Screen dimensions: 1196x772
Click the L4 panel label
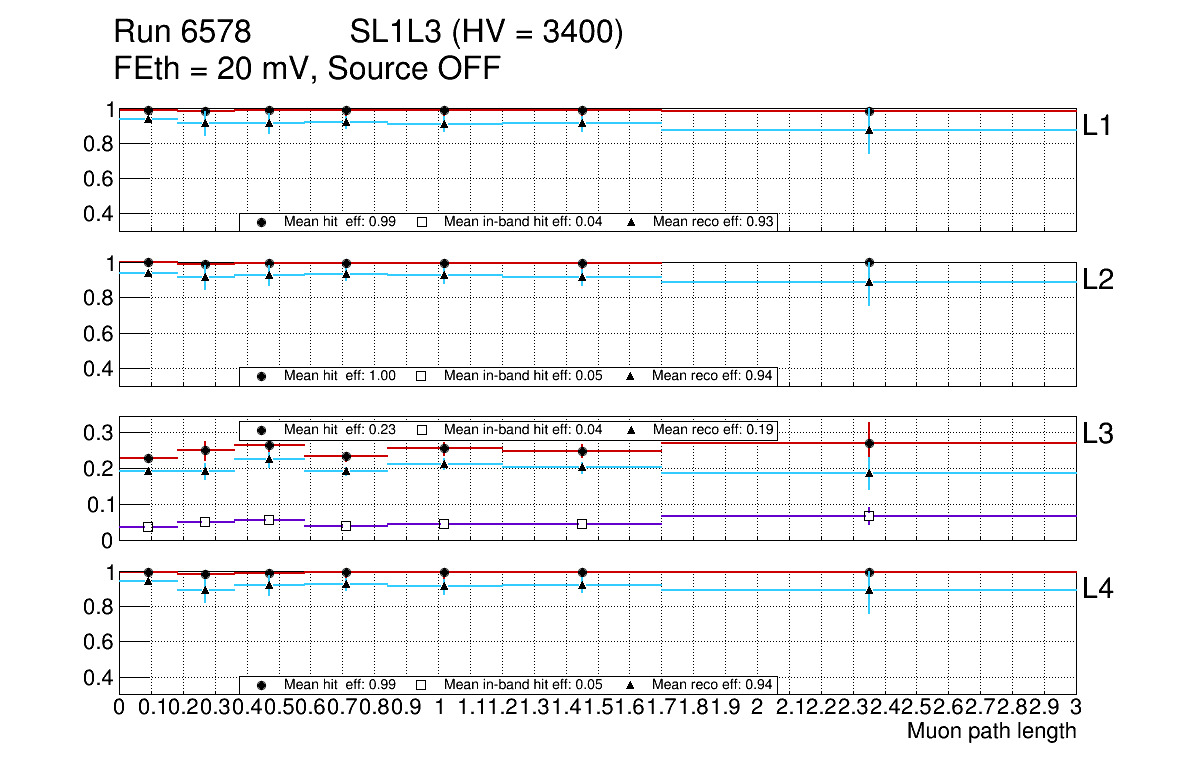pyautogui.click(x=1098, y=589)
